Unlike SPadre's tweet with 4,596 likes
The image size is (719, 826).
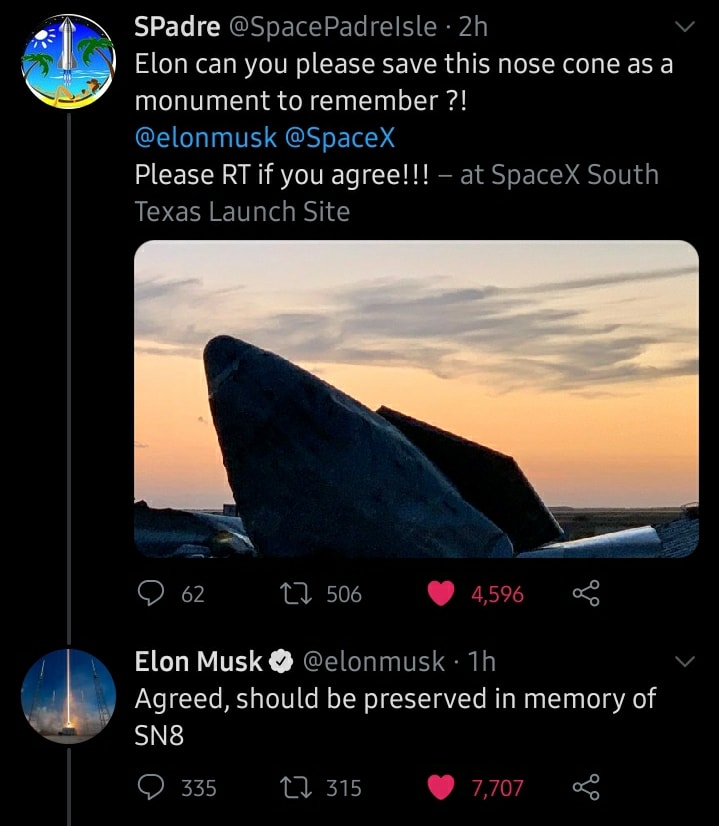441,594
